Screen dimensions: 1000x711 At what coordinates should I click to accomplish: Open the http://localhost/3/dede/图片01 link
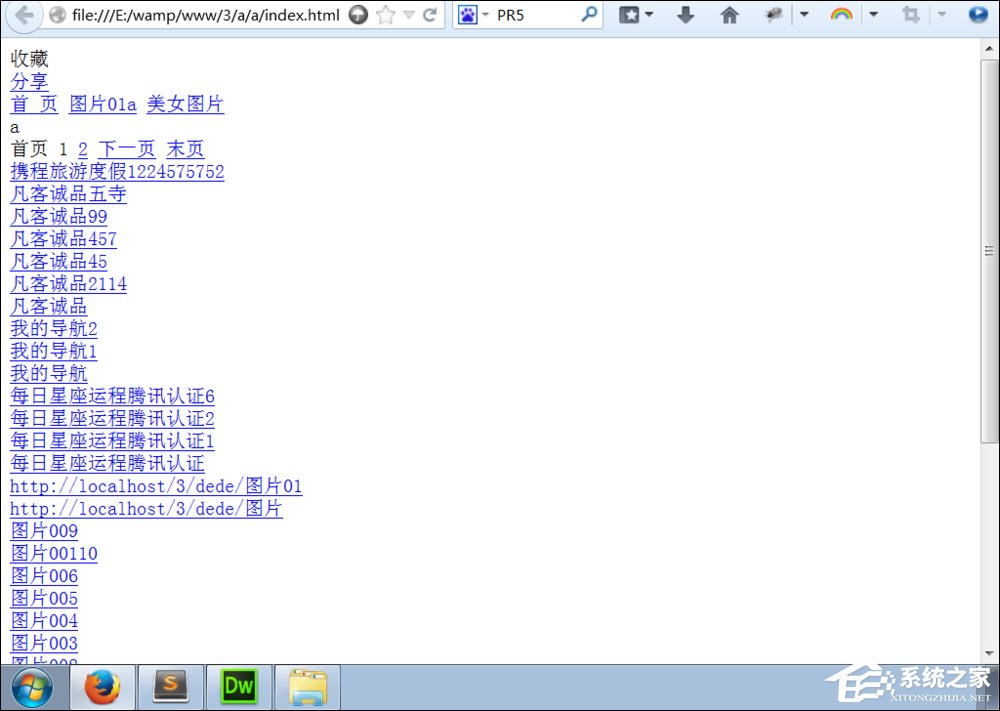(x=155, y=486)
